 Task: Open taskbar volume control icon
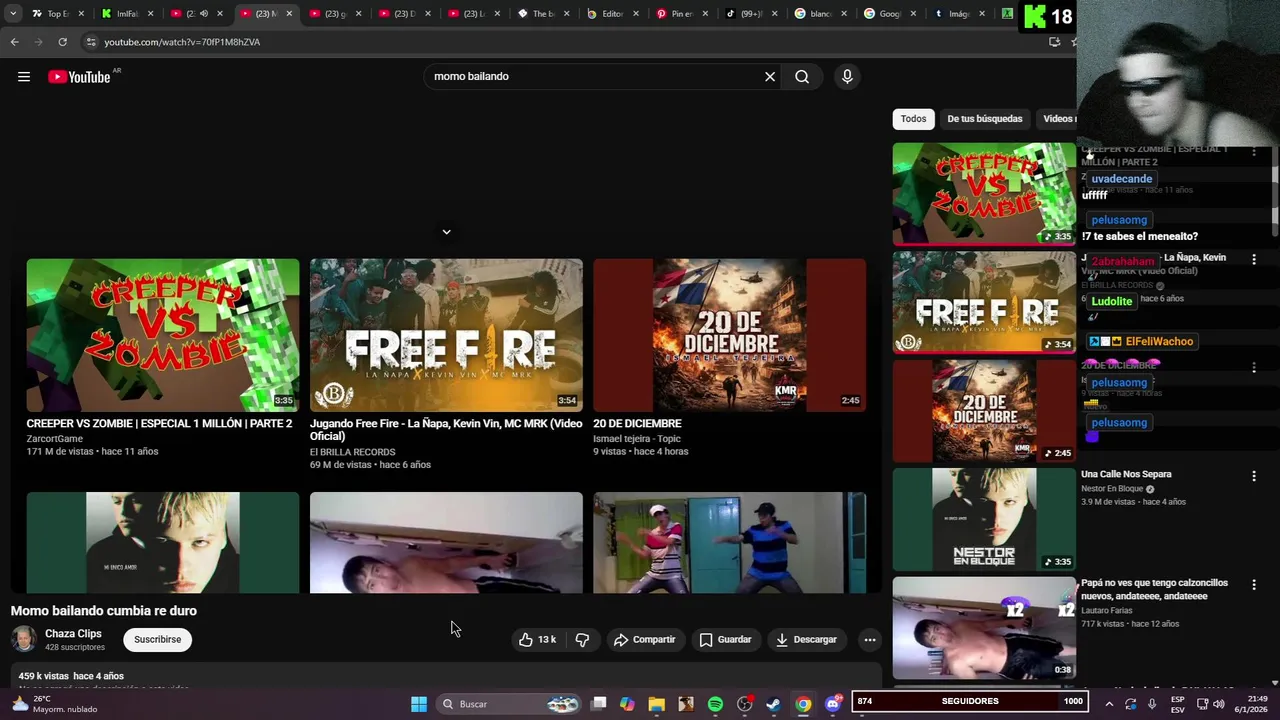(x=1218, y=704)
